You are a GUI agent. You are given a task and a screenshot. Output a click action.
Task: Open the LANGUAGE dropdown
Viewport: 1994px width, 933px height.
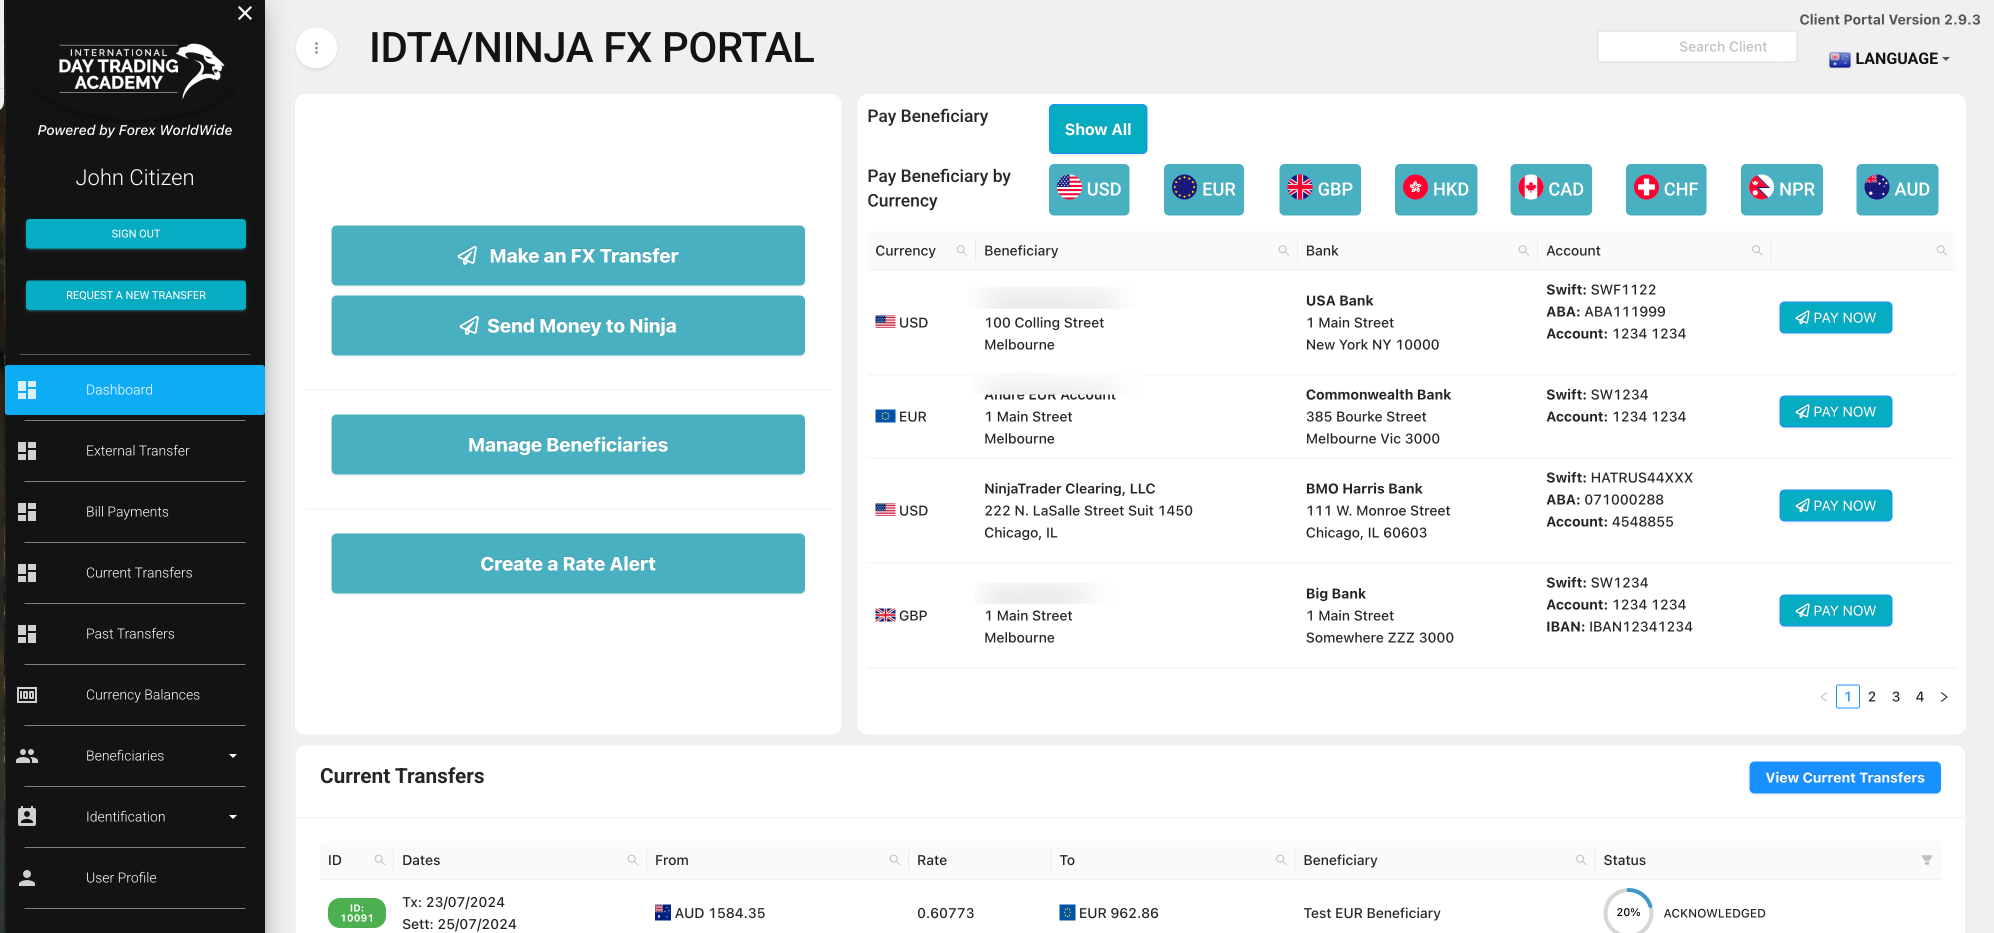[1890, 59]
